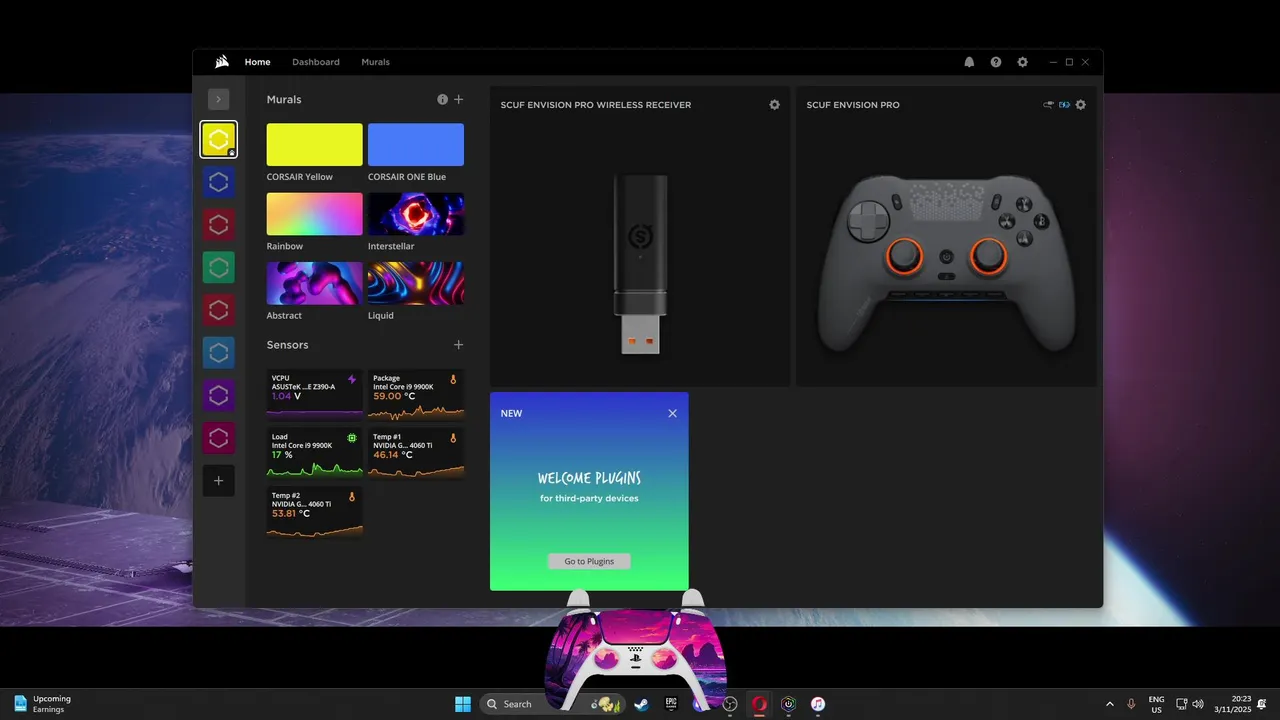Click the SCUF ENVISION PRO WIRELESS RECEIVER title
This screenshot has height=720, width=1280.
click(x=596, y=105)
